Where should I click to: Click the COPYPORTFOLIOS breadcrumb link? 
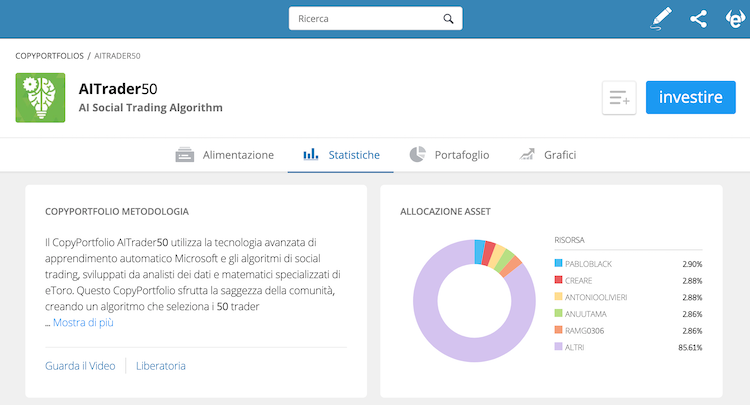click(x=49, y=56)
